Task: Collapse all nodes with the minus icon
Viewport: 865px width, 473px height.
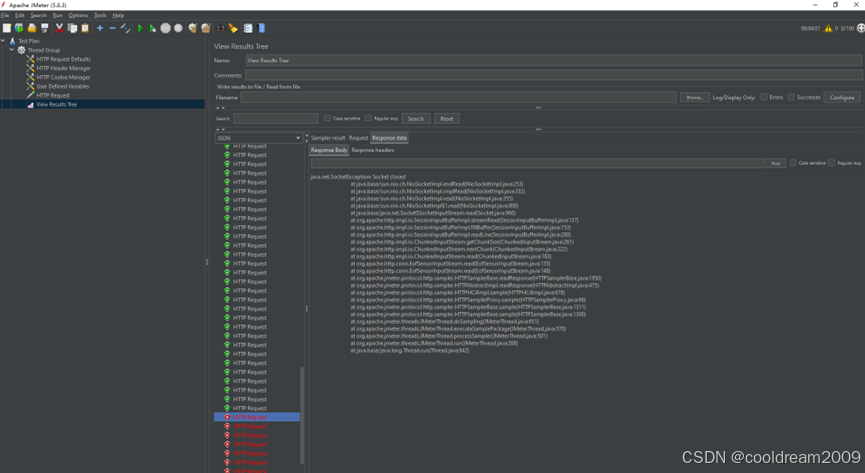Action: coord(113,28)
